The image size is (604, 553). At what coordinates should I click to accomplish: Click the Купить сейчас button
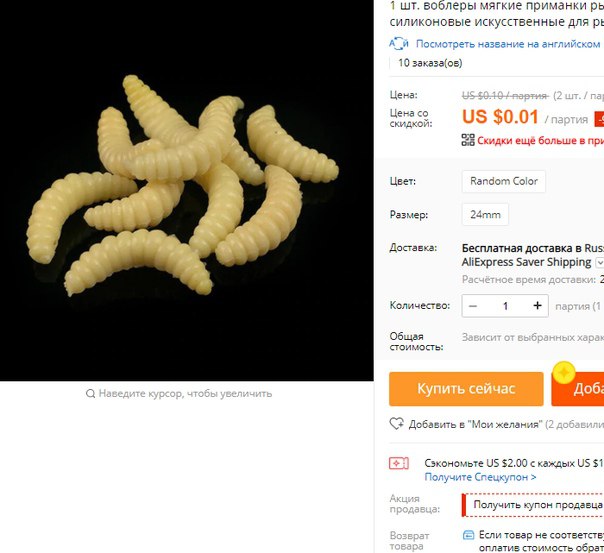pos(466,389)
